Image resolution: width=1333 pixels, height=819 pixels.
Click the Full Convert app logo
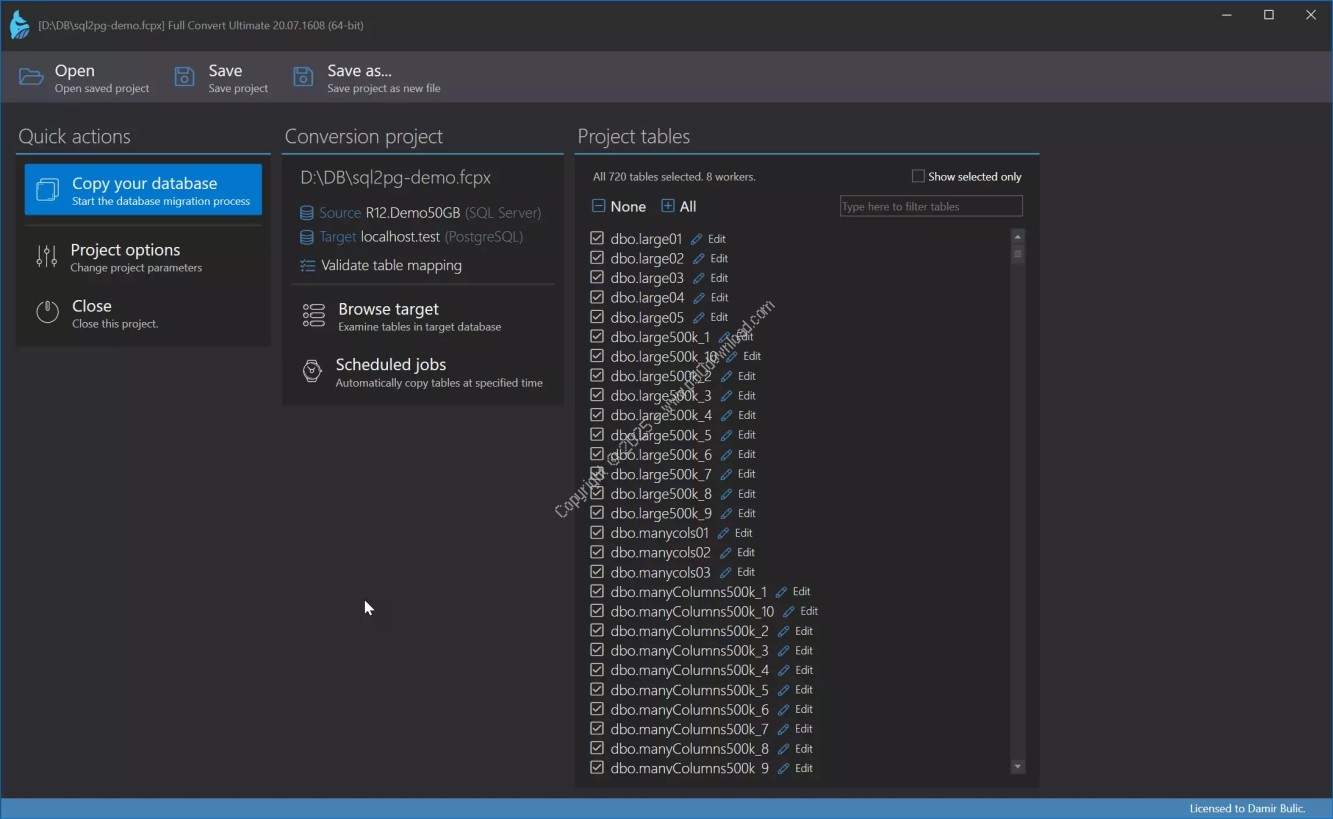click(19, 24)
